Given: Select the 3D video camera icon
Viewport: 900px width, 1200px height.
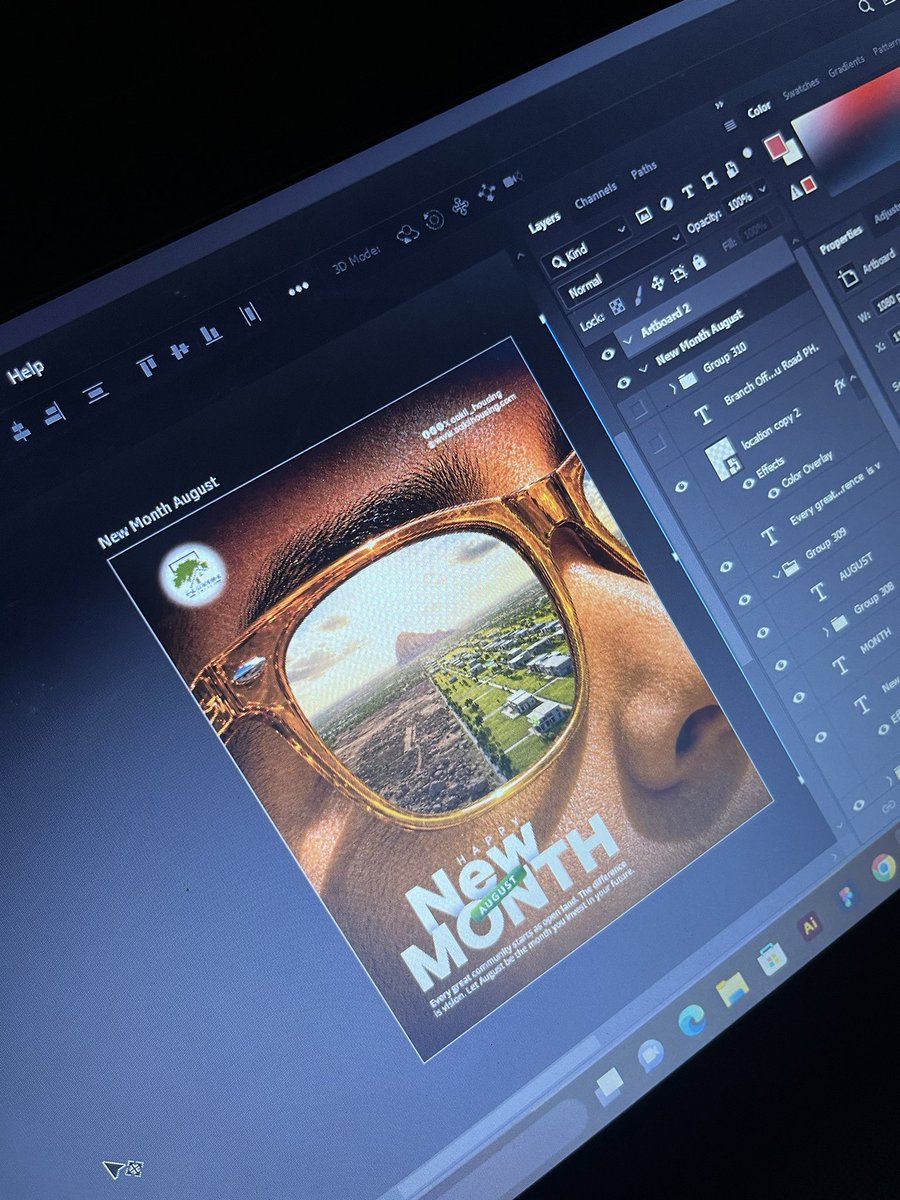Looking at the screenshot, I should [513, 179].
